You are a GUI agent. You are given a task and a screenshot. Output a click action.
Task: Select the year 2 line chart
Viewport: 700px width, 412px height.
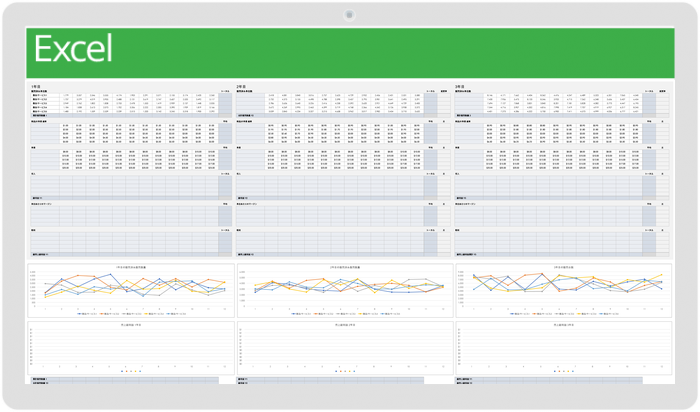345,291
